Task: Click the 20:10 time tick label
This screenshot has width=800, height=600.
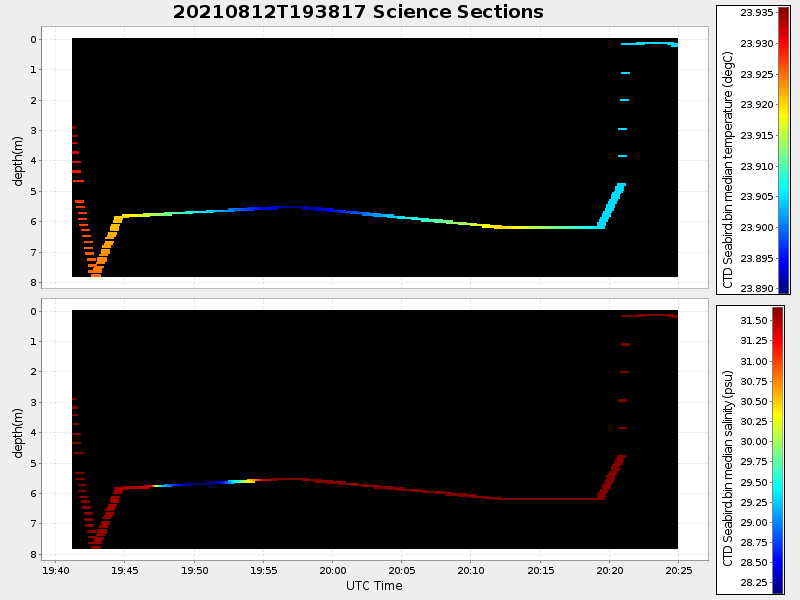Action: [x=471, y=570]
